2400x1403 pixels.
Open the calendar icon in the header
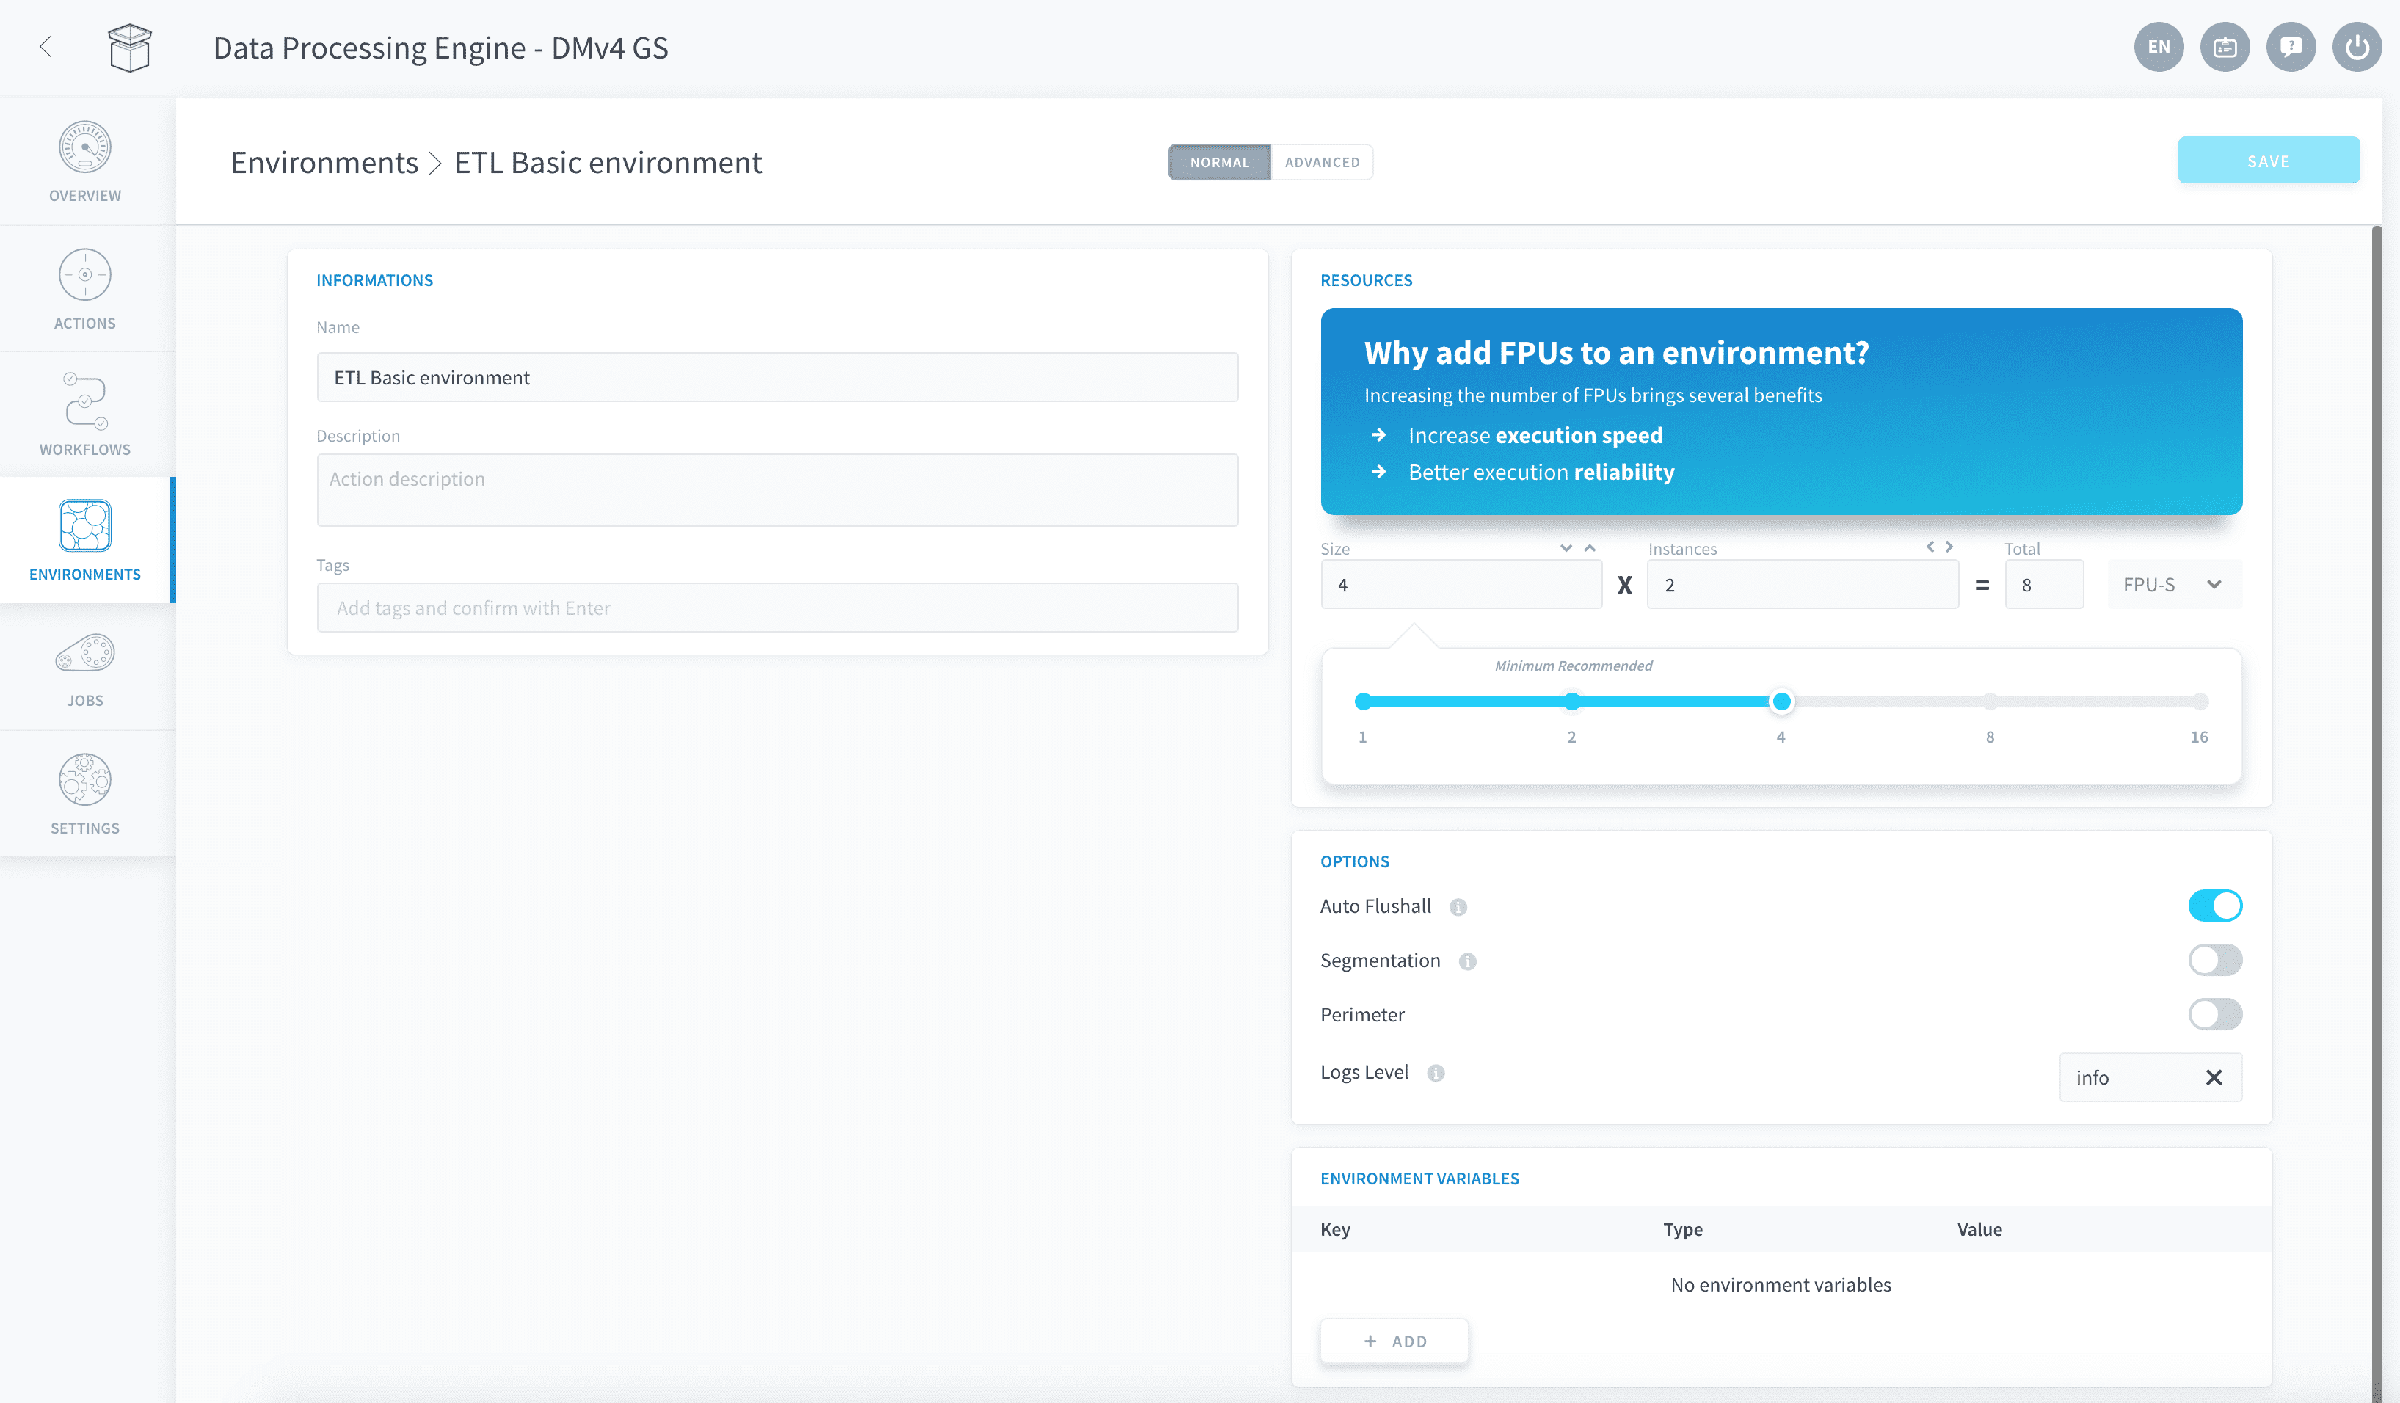pos(2225,47)
